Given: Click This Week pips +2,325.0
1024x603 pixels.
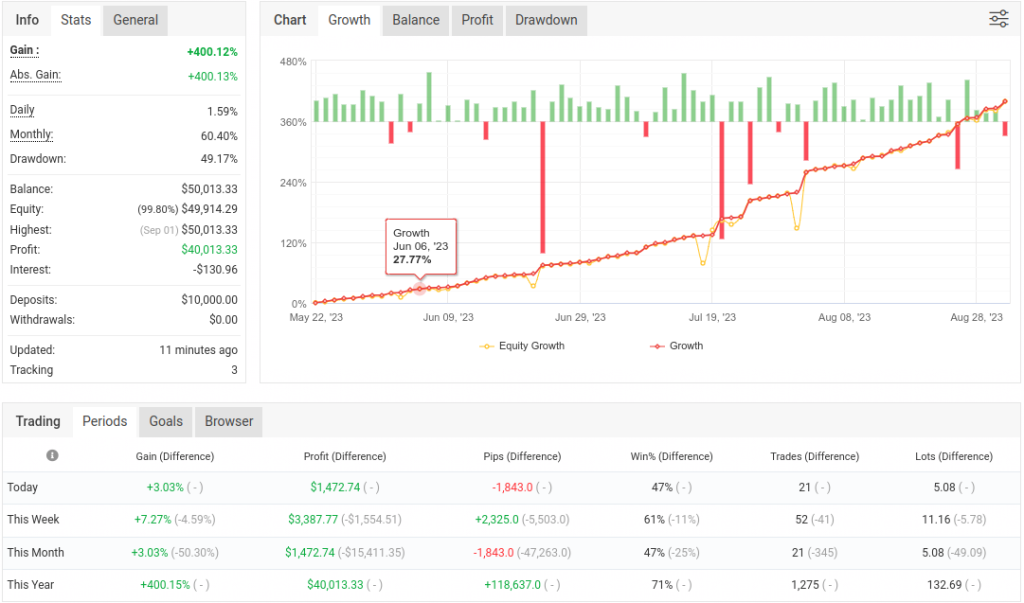Looking at the screenshot, I should [496, 519].
